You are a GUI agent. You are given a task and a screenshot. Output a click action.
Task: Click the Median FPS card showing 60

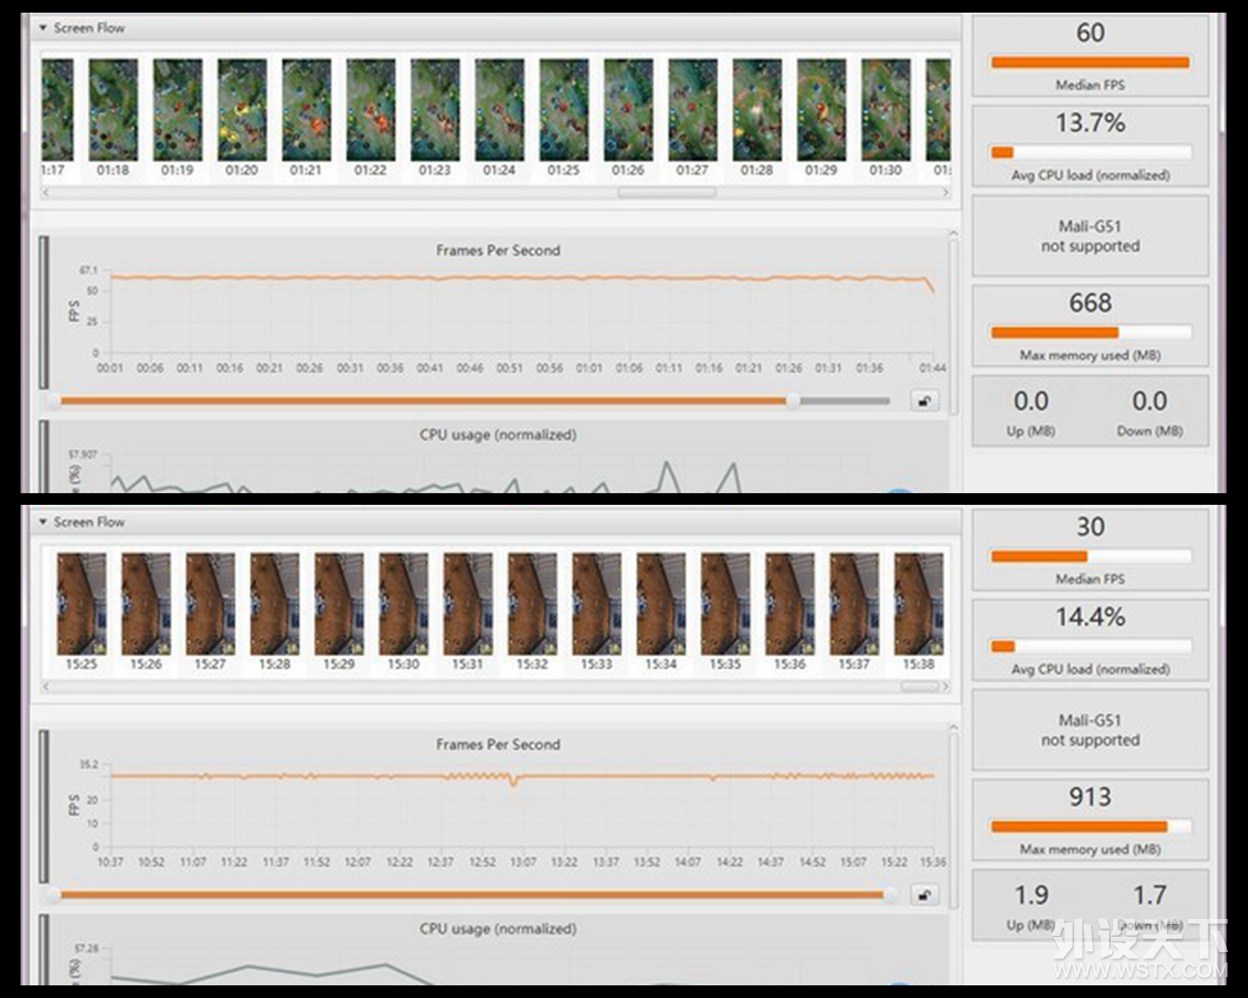[x=1090, y=57]
